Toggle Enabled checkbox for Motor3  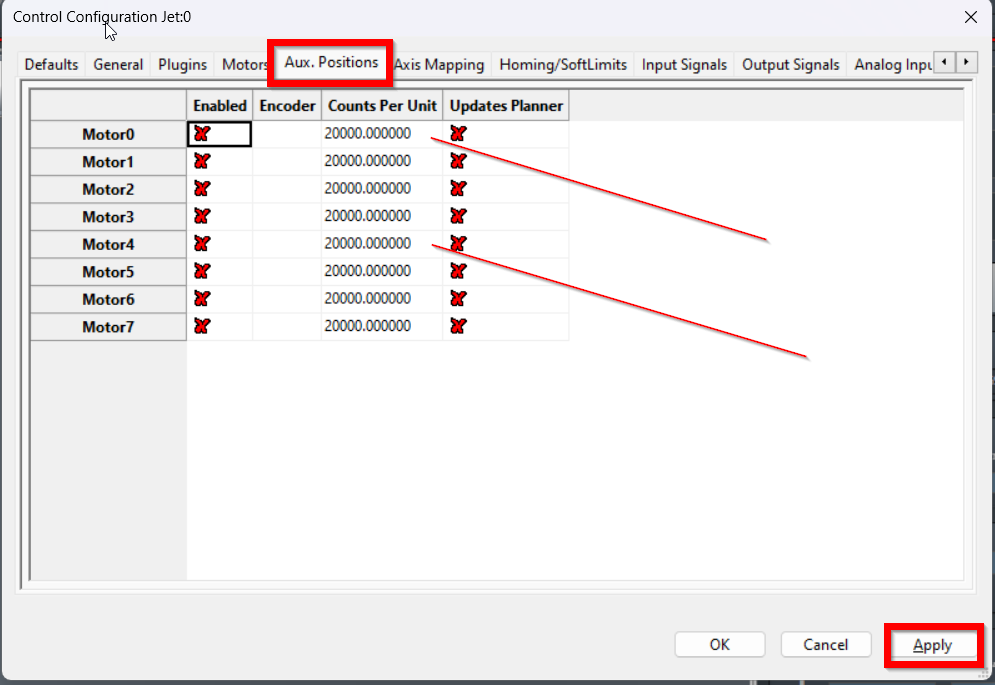(202, 216)
